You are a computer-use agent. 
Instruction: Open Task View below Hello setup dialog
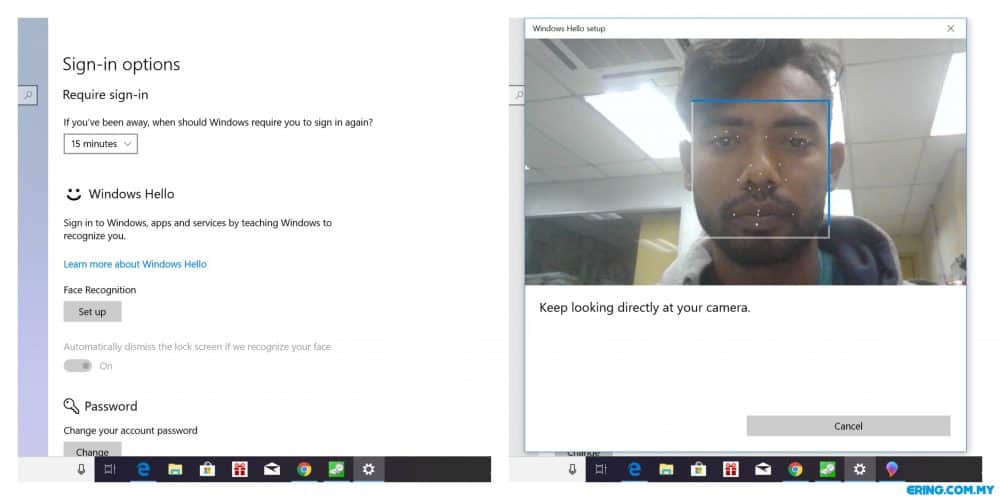point(601,470)
